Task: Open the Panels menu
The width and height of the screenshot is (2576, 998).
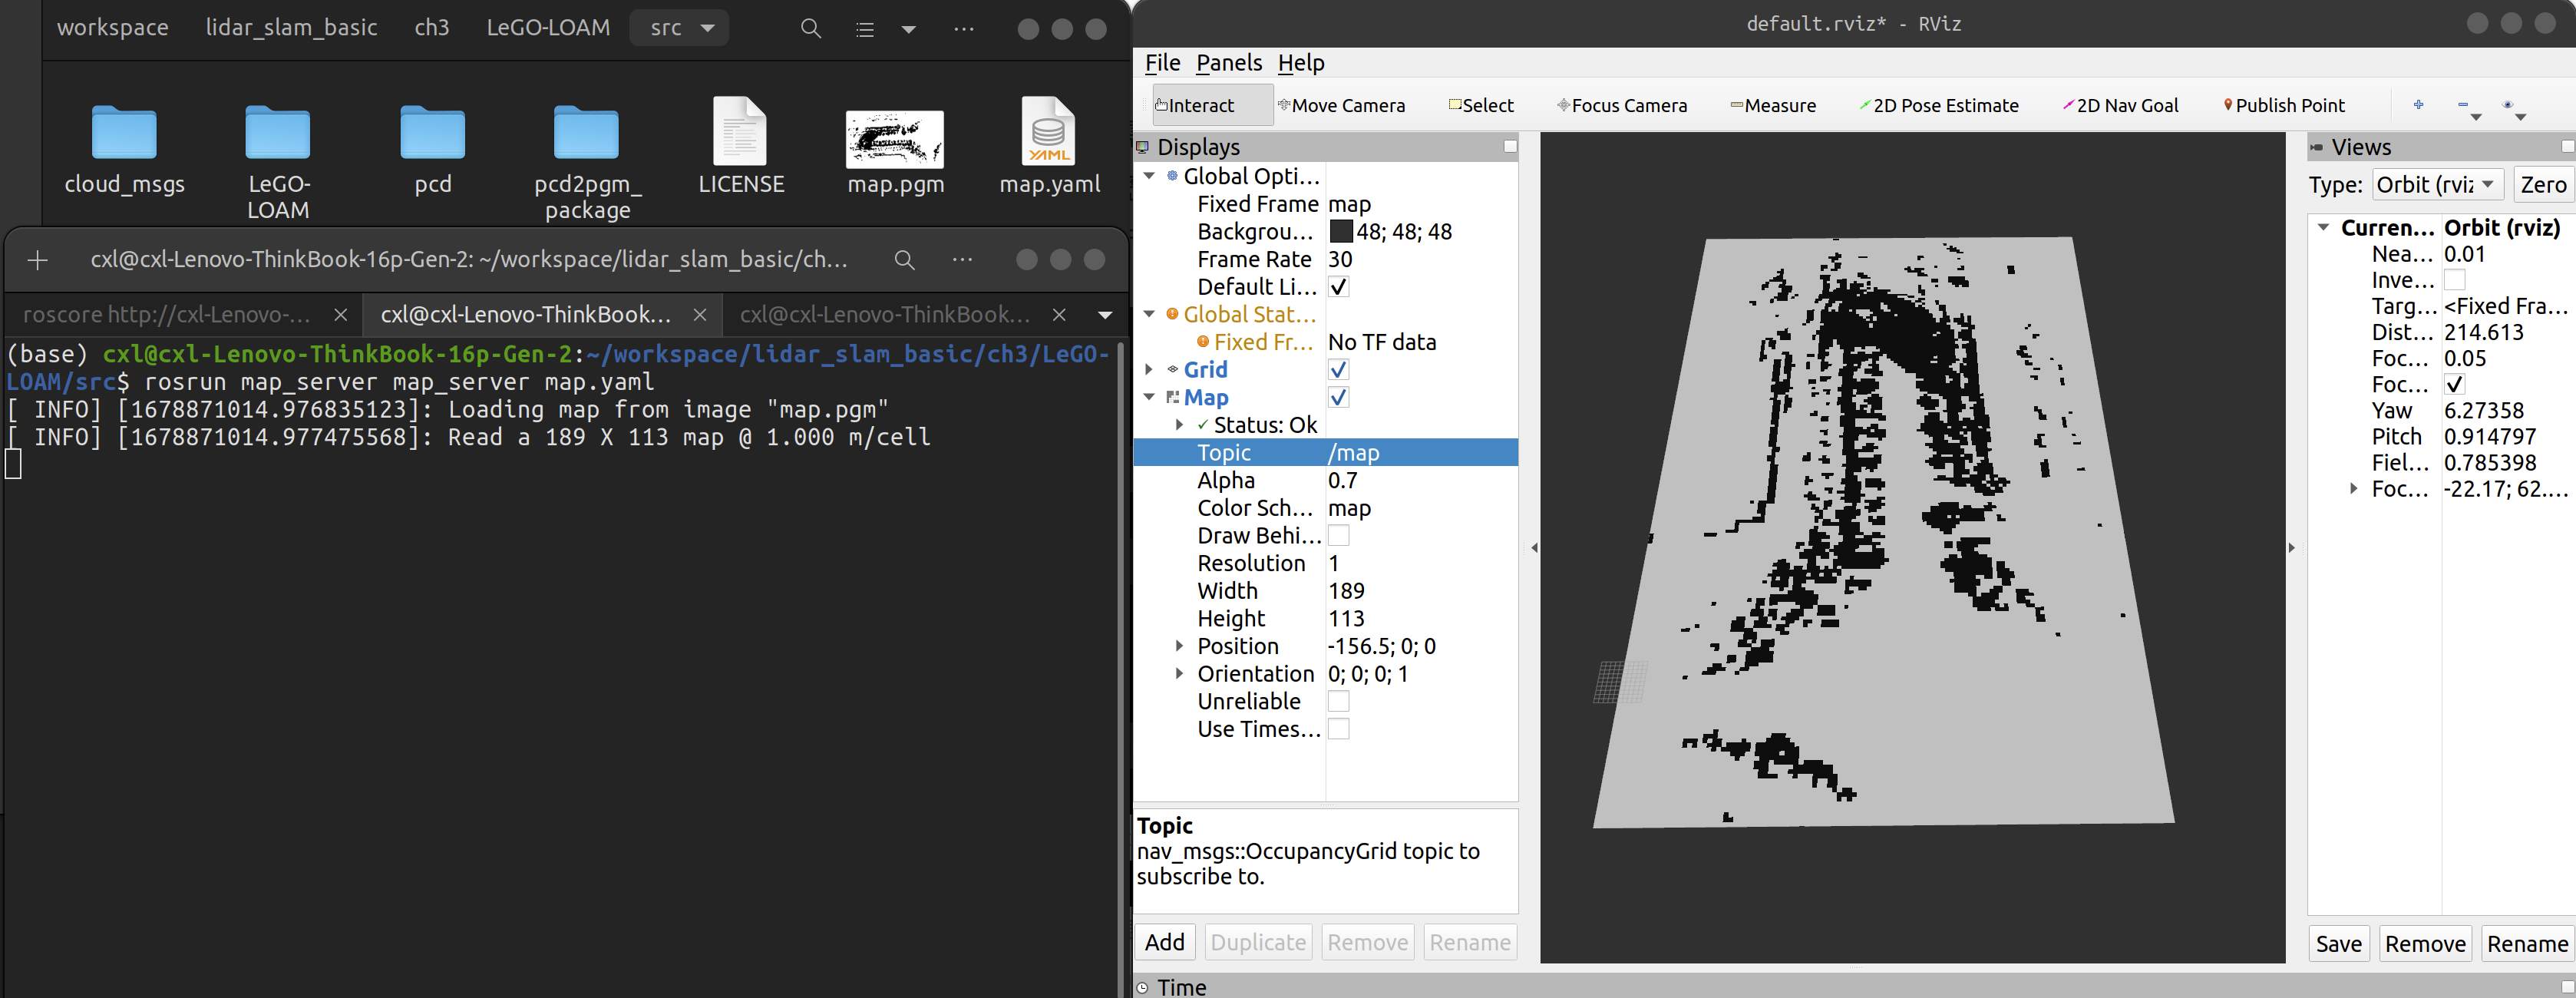Action: [x=1228, y=63]
